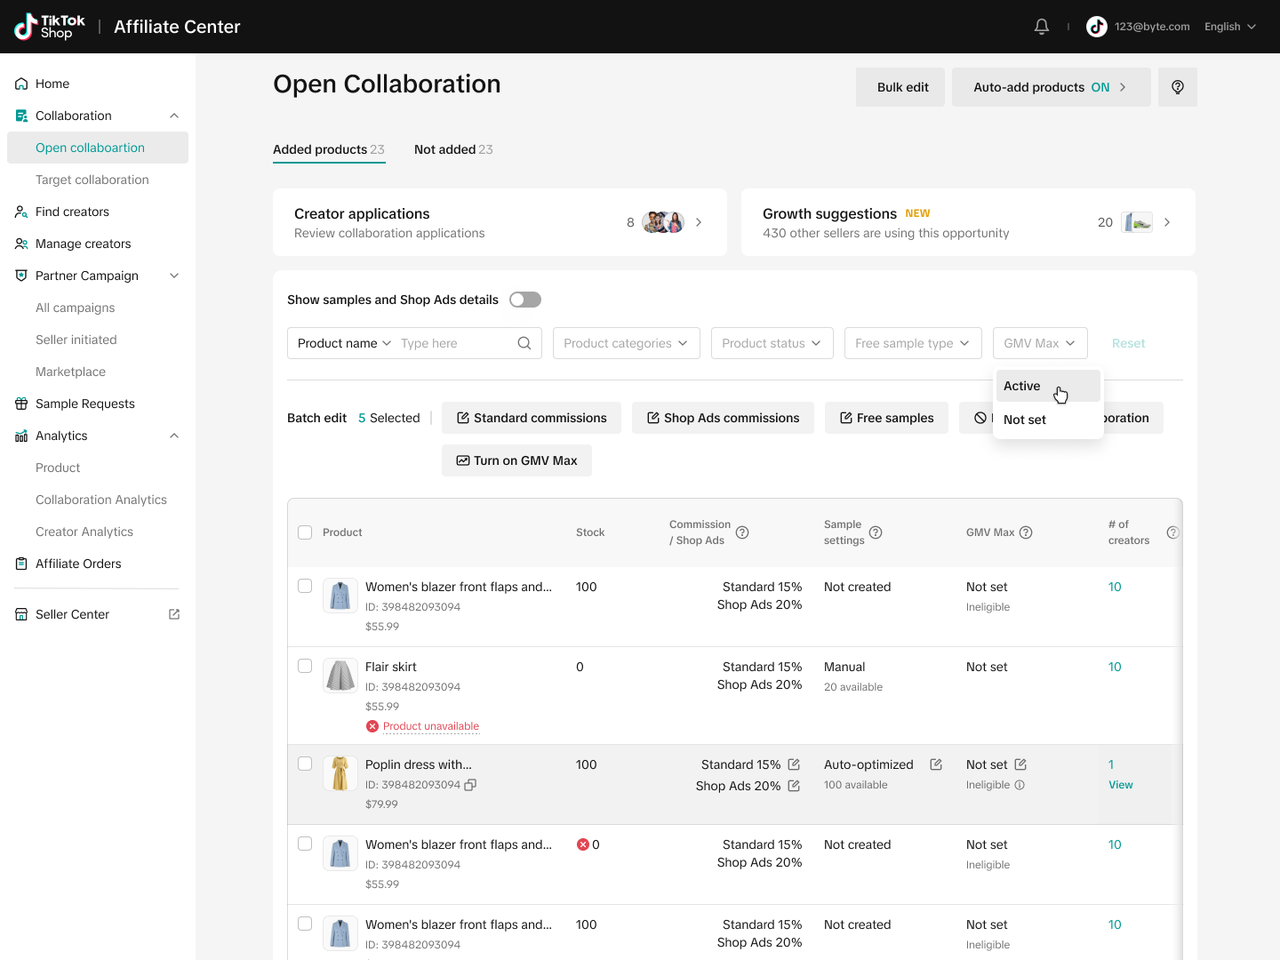Toggle Show samples and Shop Ads details

[x=525, y=300]
